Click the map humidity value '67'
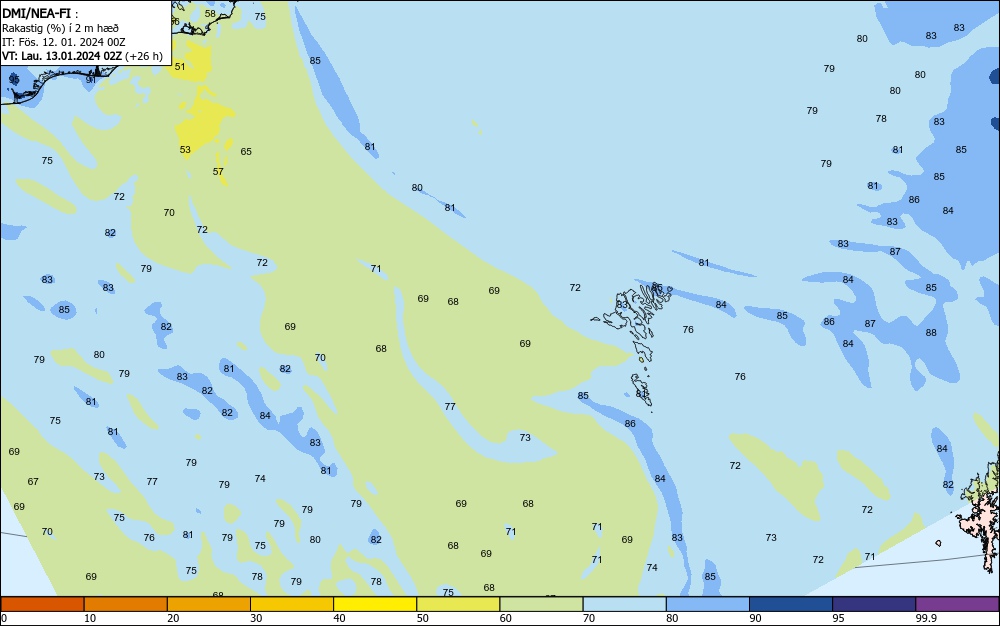This screenshot has height=626, width=1000. [x=33, y=481]
